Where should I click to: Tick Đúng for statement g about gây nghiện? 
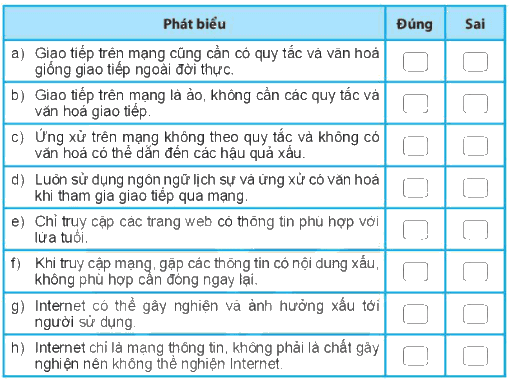click(415, 314)
